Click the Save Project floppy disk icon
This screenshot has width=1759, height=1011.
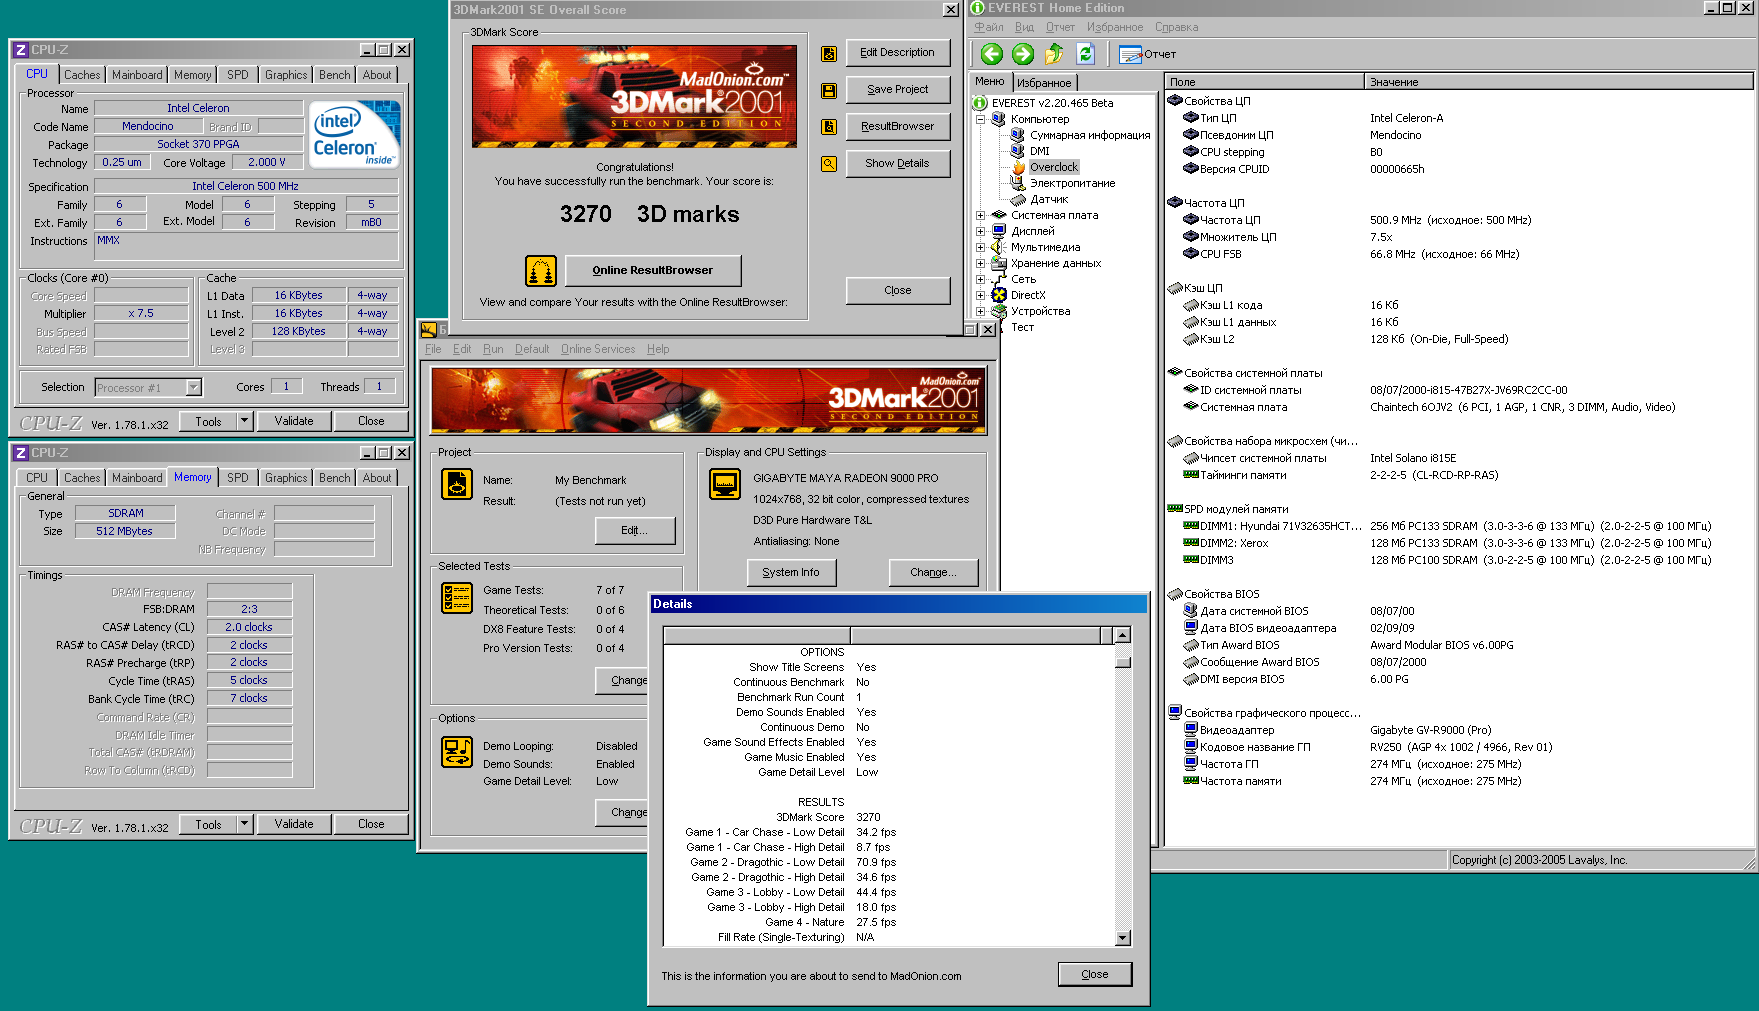(829, 91)
